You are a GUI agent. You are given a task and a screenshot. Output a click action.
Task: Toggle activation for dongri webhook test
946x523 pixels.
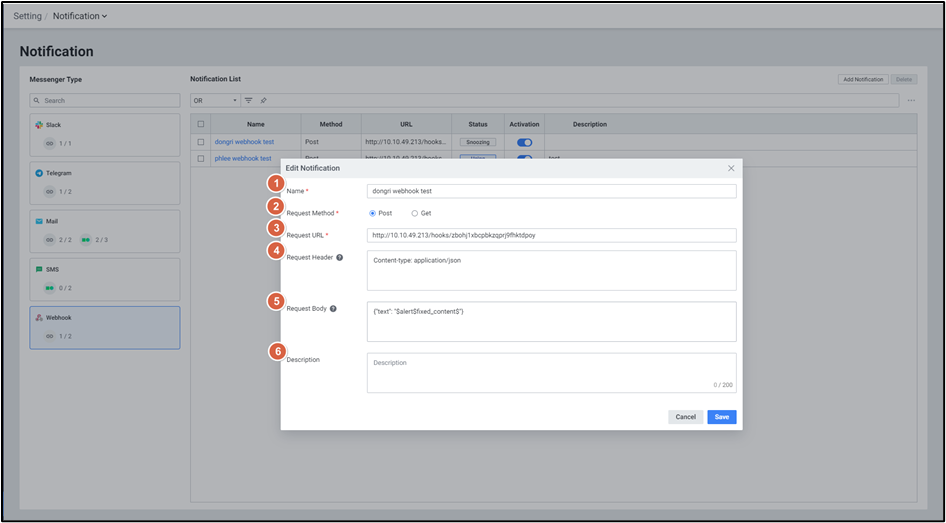524,142
